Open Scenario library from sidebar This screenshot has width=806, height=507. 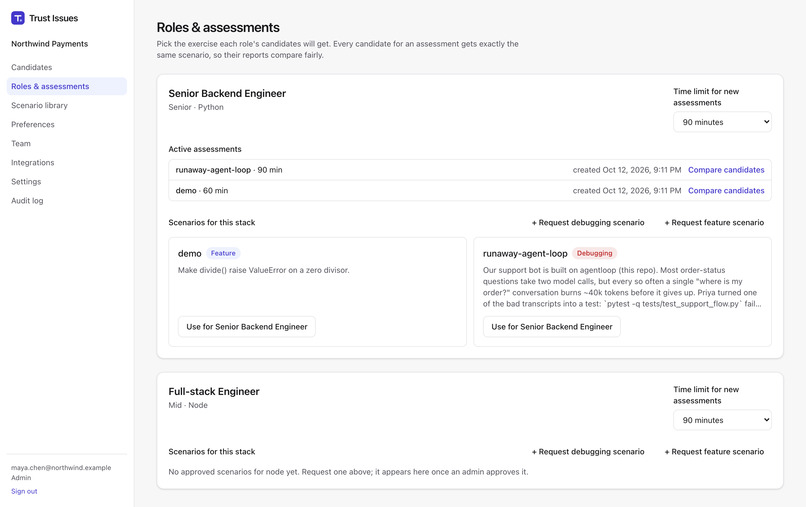(39, 105)
